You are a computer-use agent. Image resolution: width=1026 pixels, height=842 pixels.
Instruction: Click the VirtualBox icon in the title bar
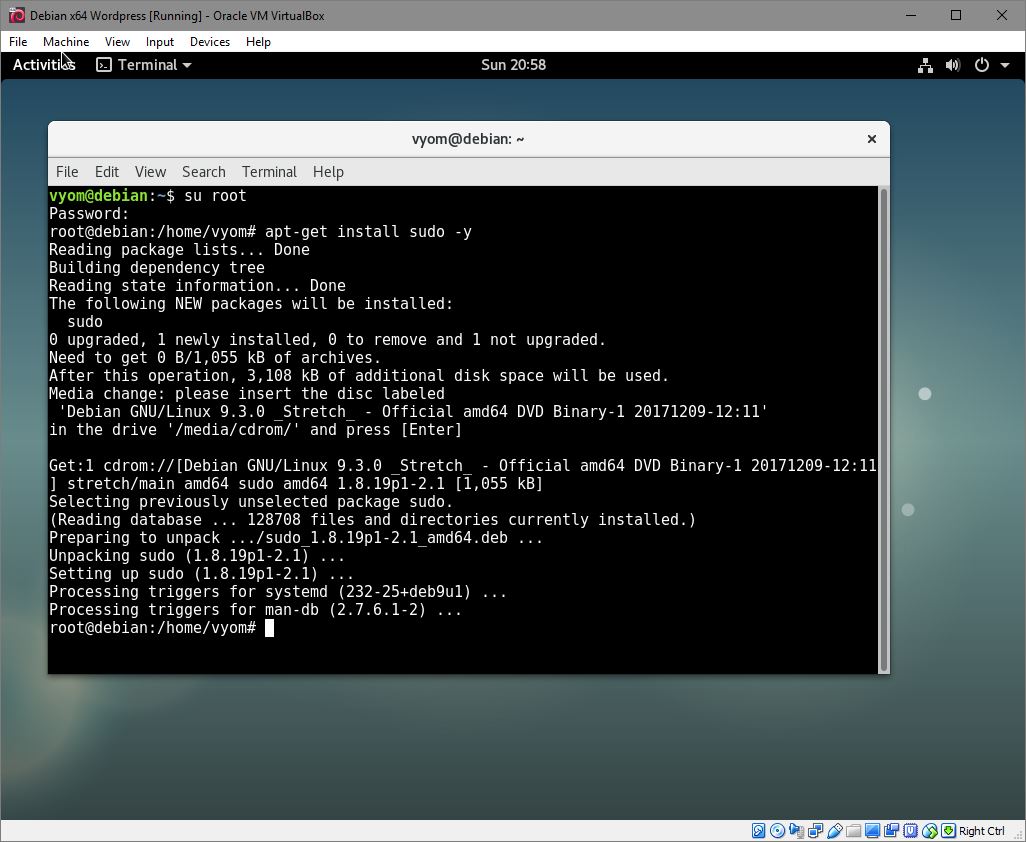click(x=16, y=15)
